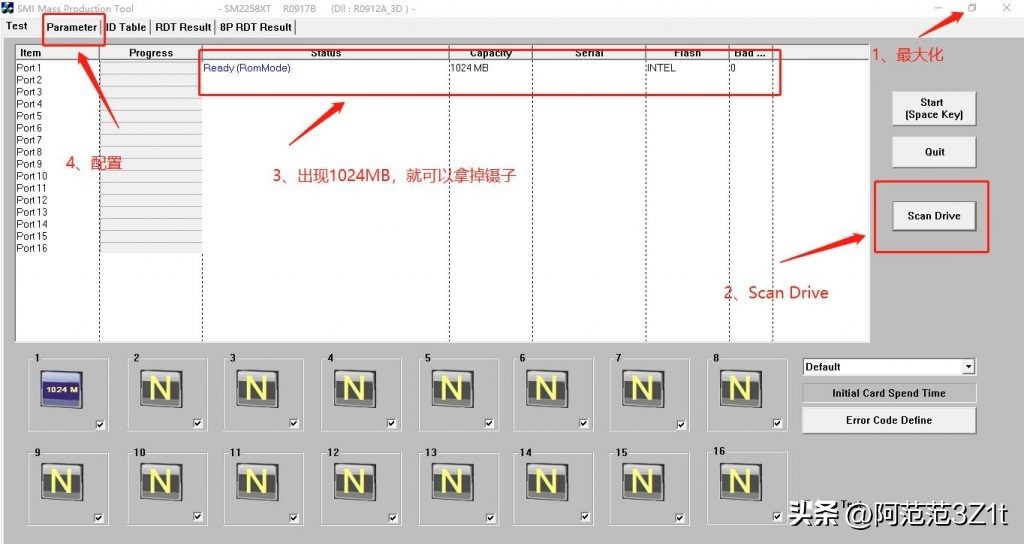The height and width of the screenshot is (544, 1024).
Task: Toggle the checkbox for port 3
Action: 294,423
